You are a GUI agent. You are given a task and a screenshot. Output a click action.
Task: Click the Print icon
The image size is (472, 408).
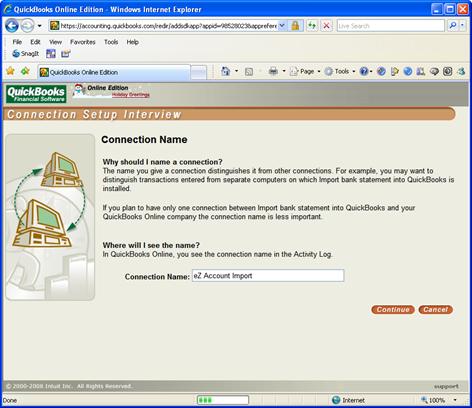tap(273, 71)
